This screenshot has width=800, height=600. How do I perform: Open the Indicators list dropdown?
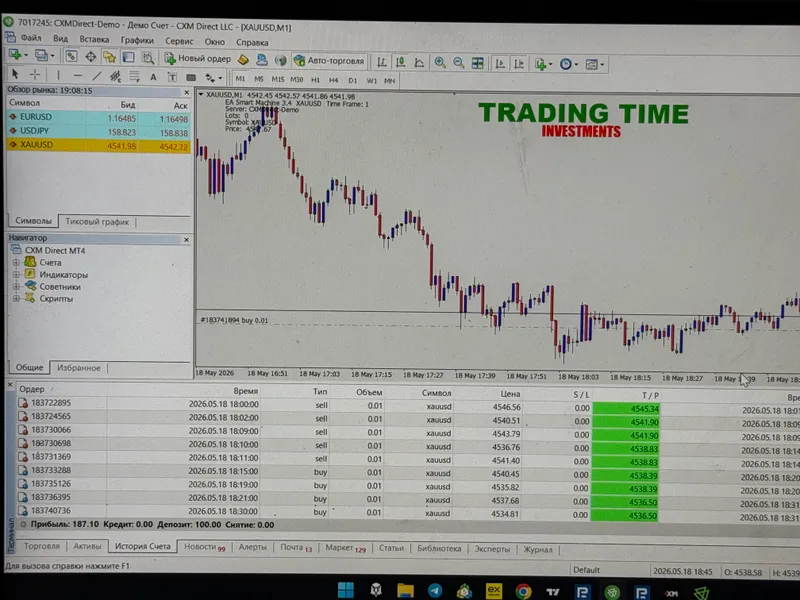point(543,64)
